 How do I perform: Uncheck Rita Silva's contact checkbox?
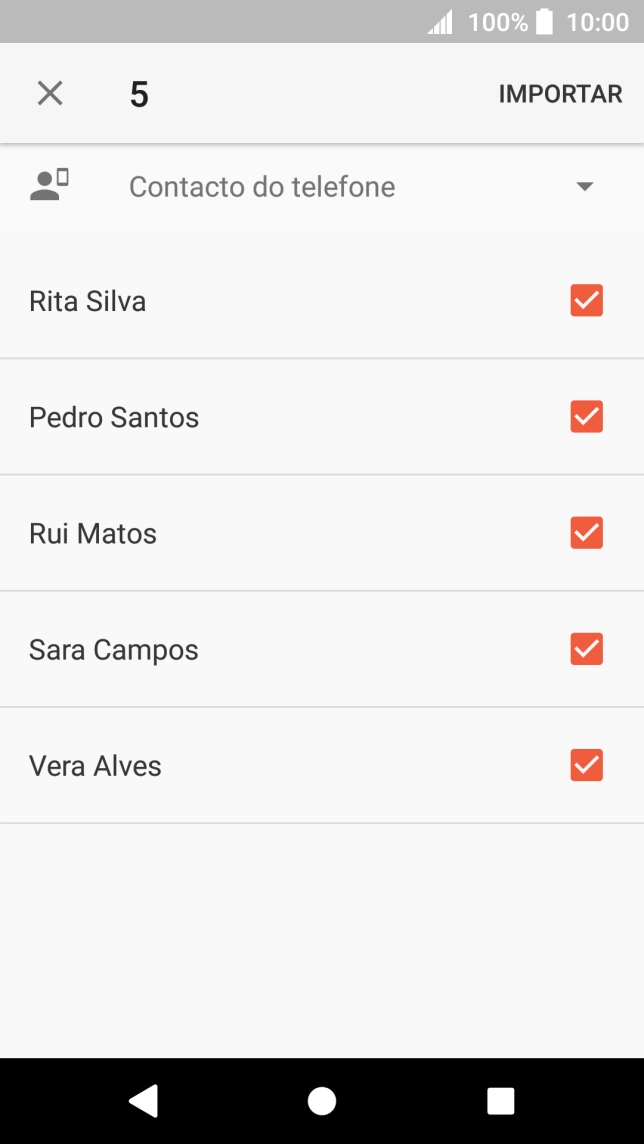point(586,300)
